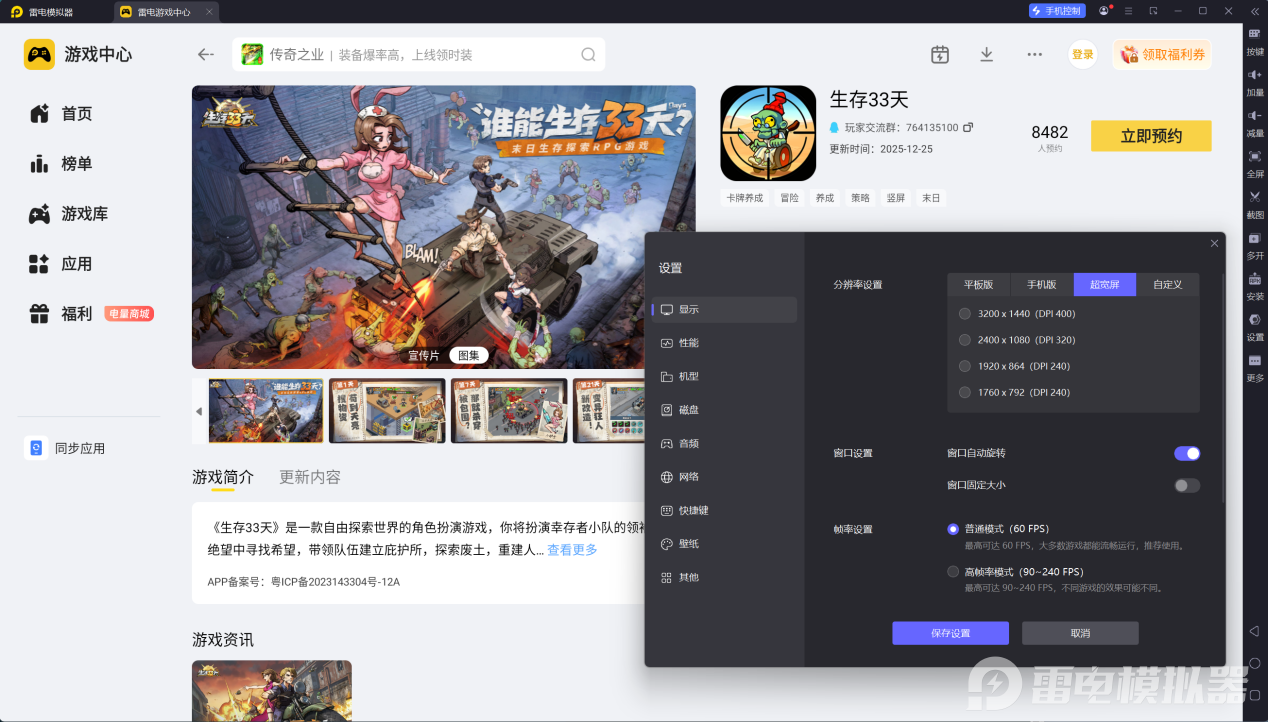Click 手机控制 phone control button
The image size is (1268, 722).
[x=1057, y=11]
